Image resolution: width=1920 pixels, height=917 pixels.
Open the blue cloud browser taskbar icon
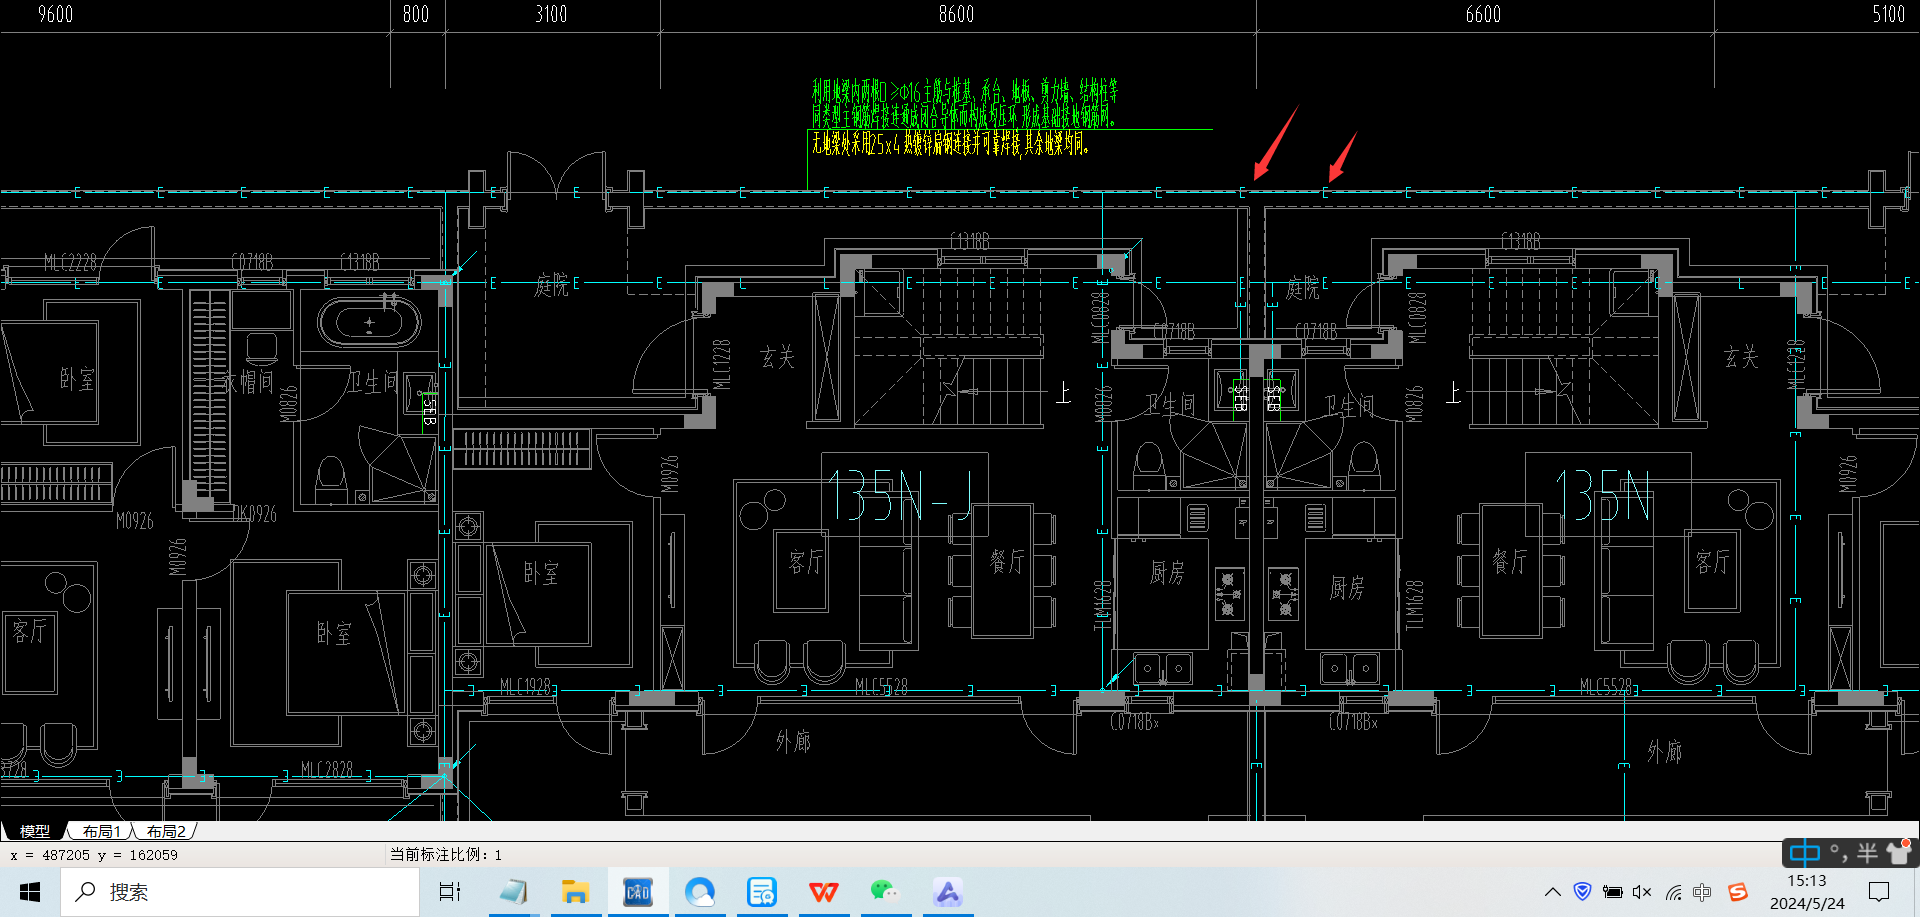coord(700,892)
